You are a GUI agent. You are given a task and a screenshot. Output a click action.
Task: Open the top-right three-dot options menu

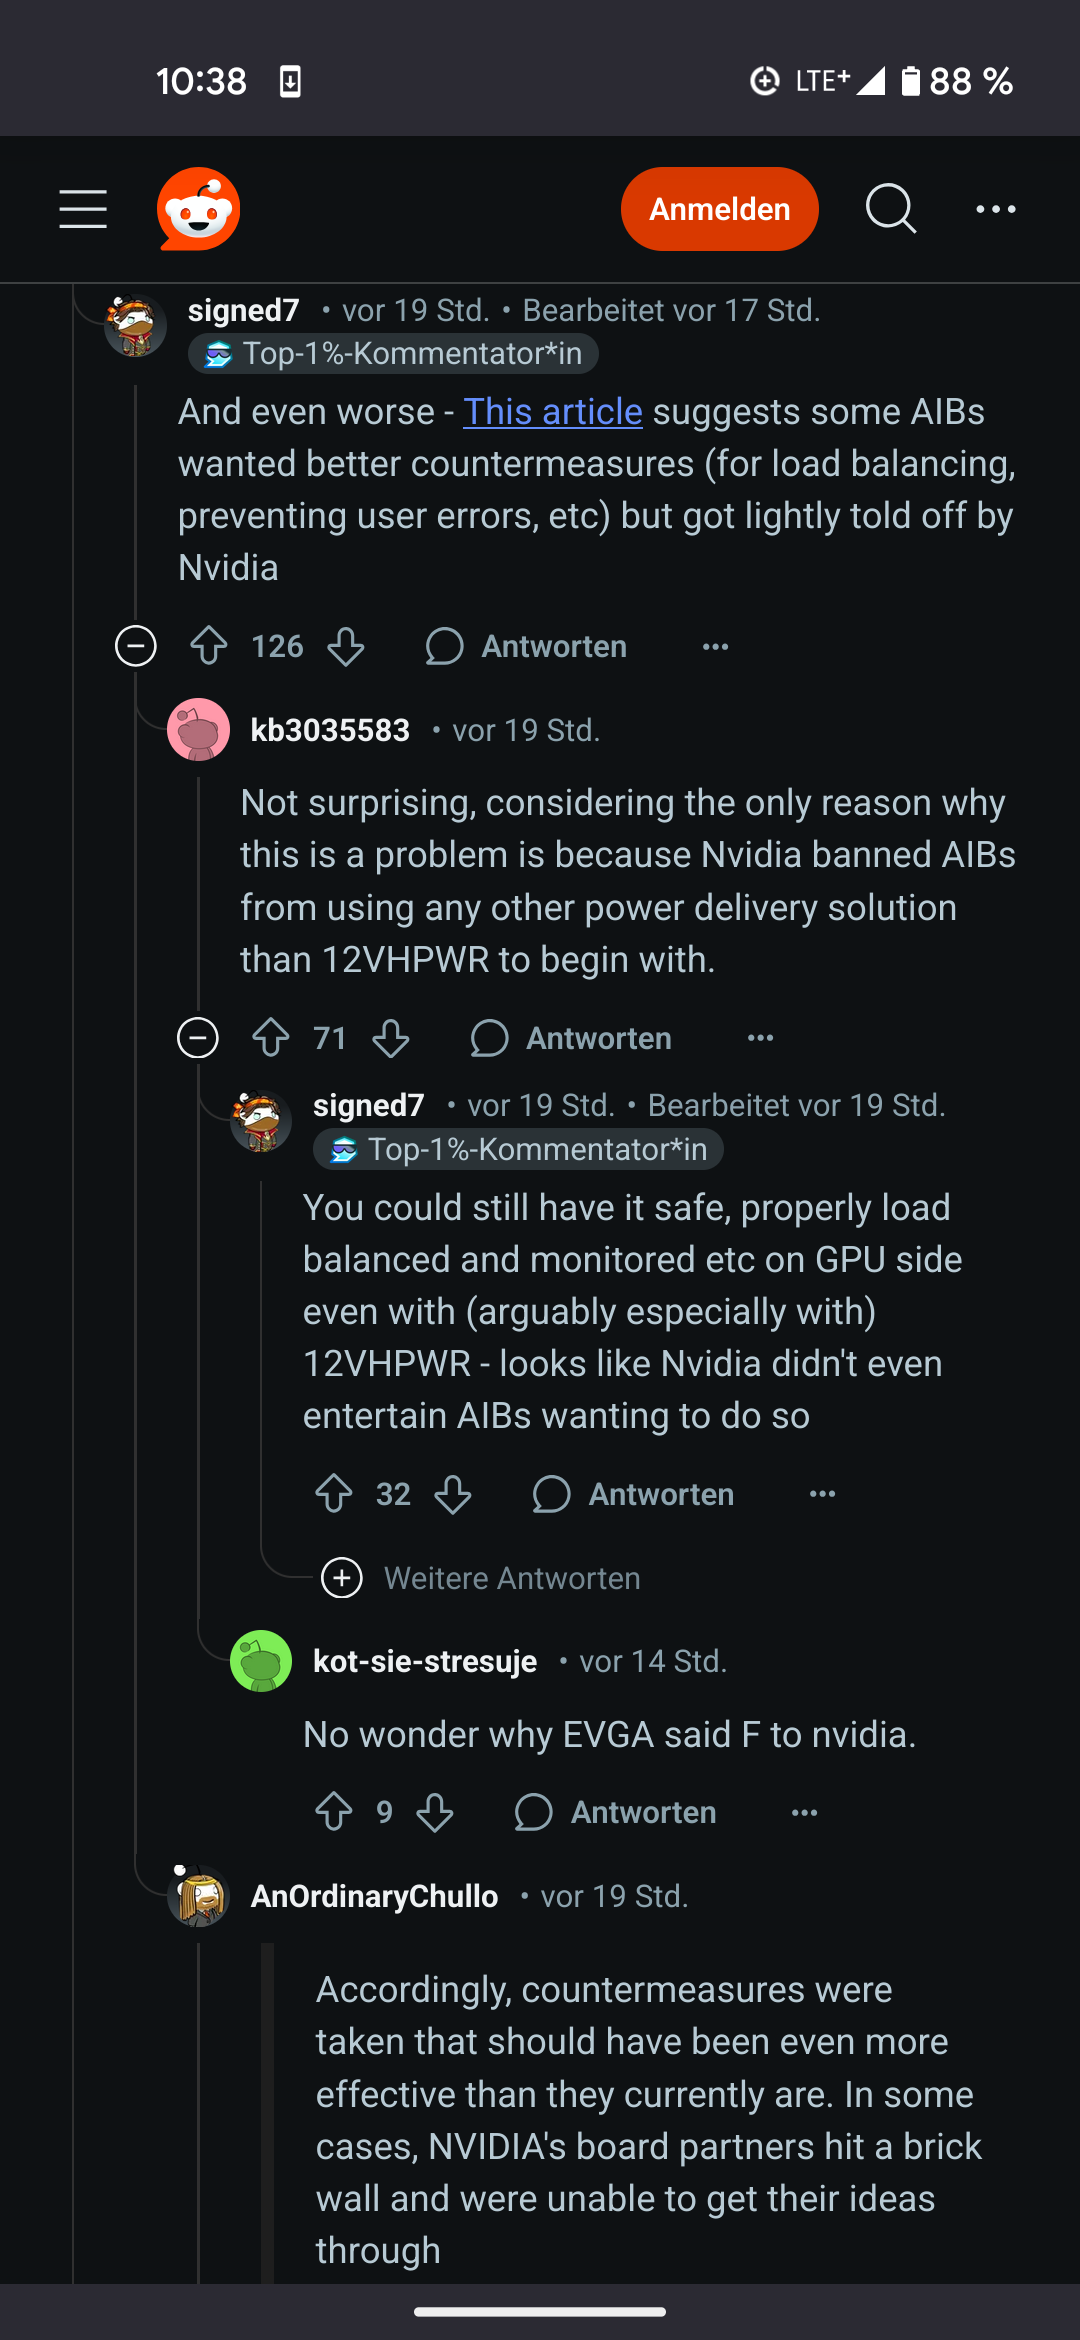(x=995, y=208)
